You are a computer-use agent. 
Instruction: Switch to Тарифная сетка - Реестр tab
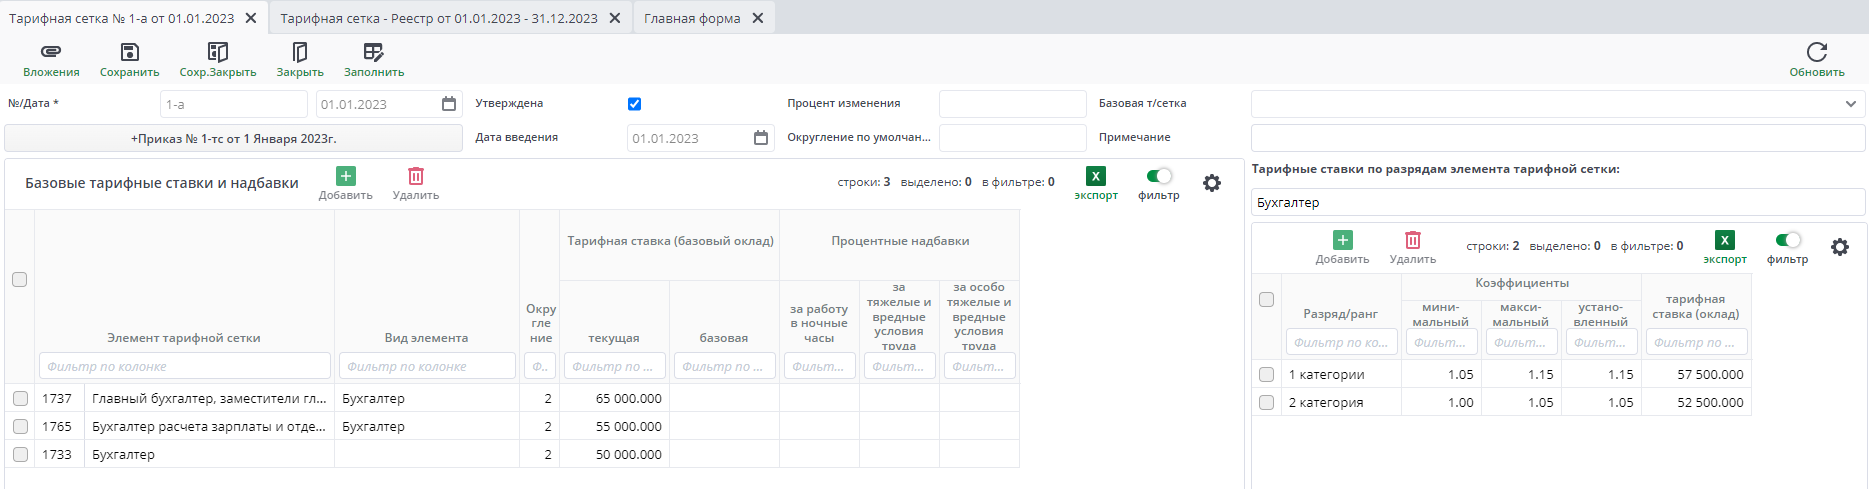click(x=439, y=18)
